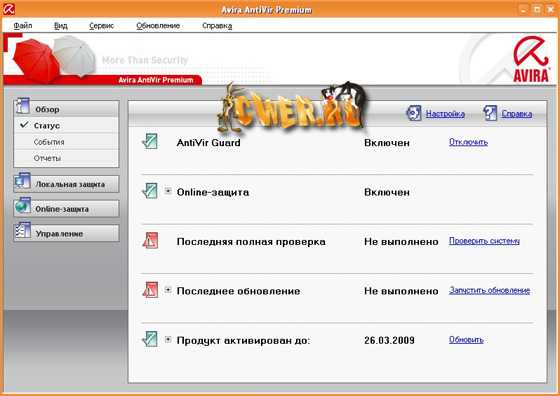Click the Обновить license link

[x=466, y=340]
